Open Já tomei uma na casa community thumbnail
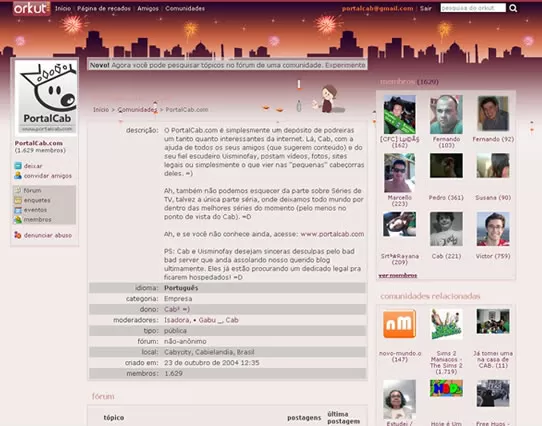Image resolution: width=542 pixels, height=426 pixels. [493, 321]
